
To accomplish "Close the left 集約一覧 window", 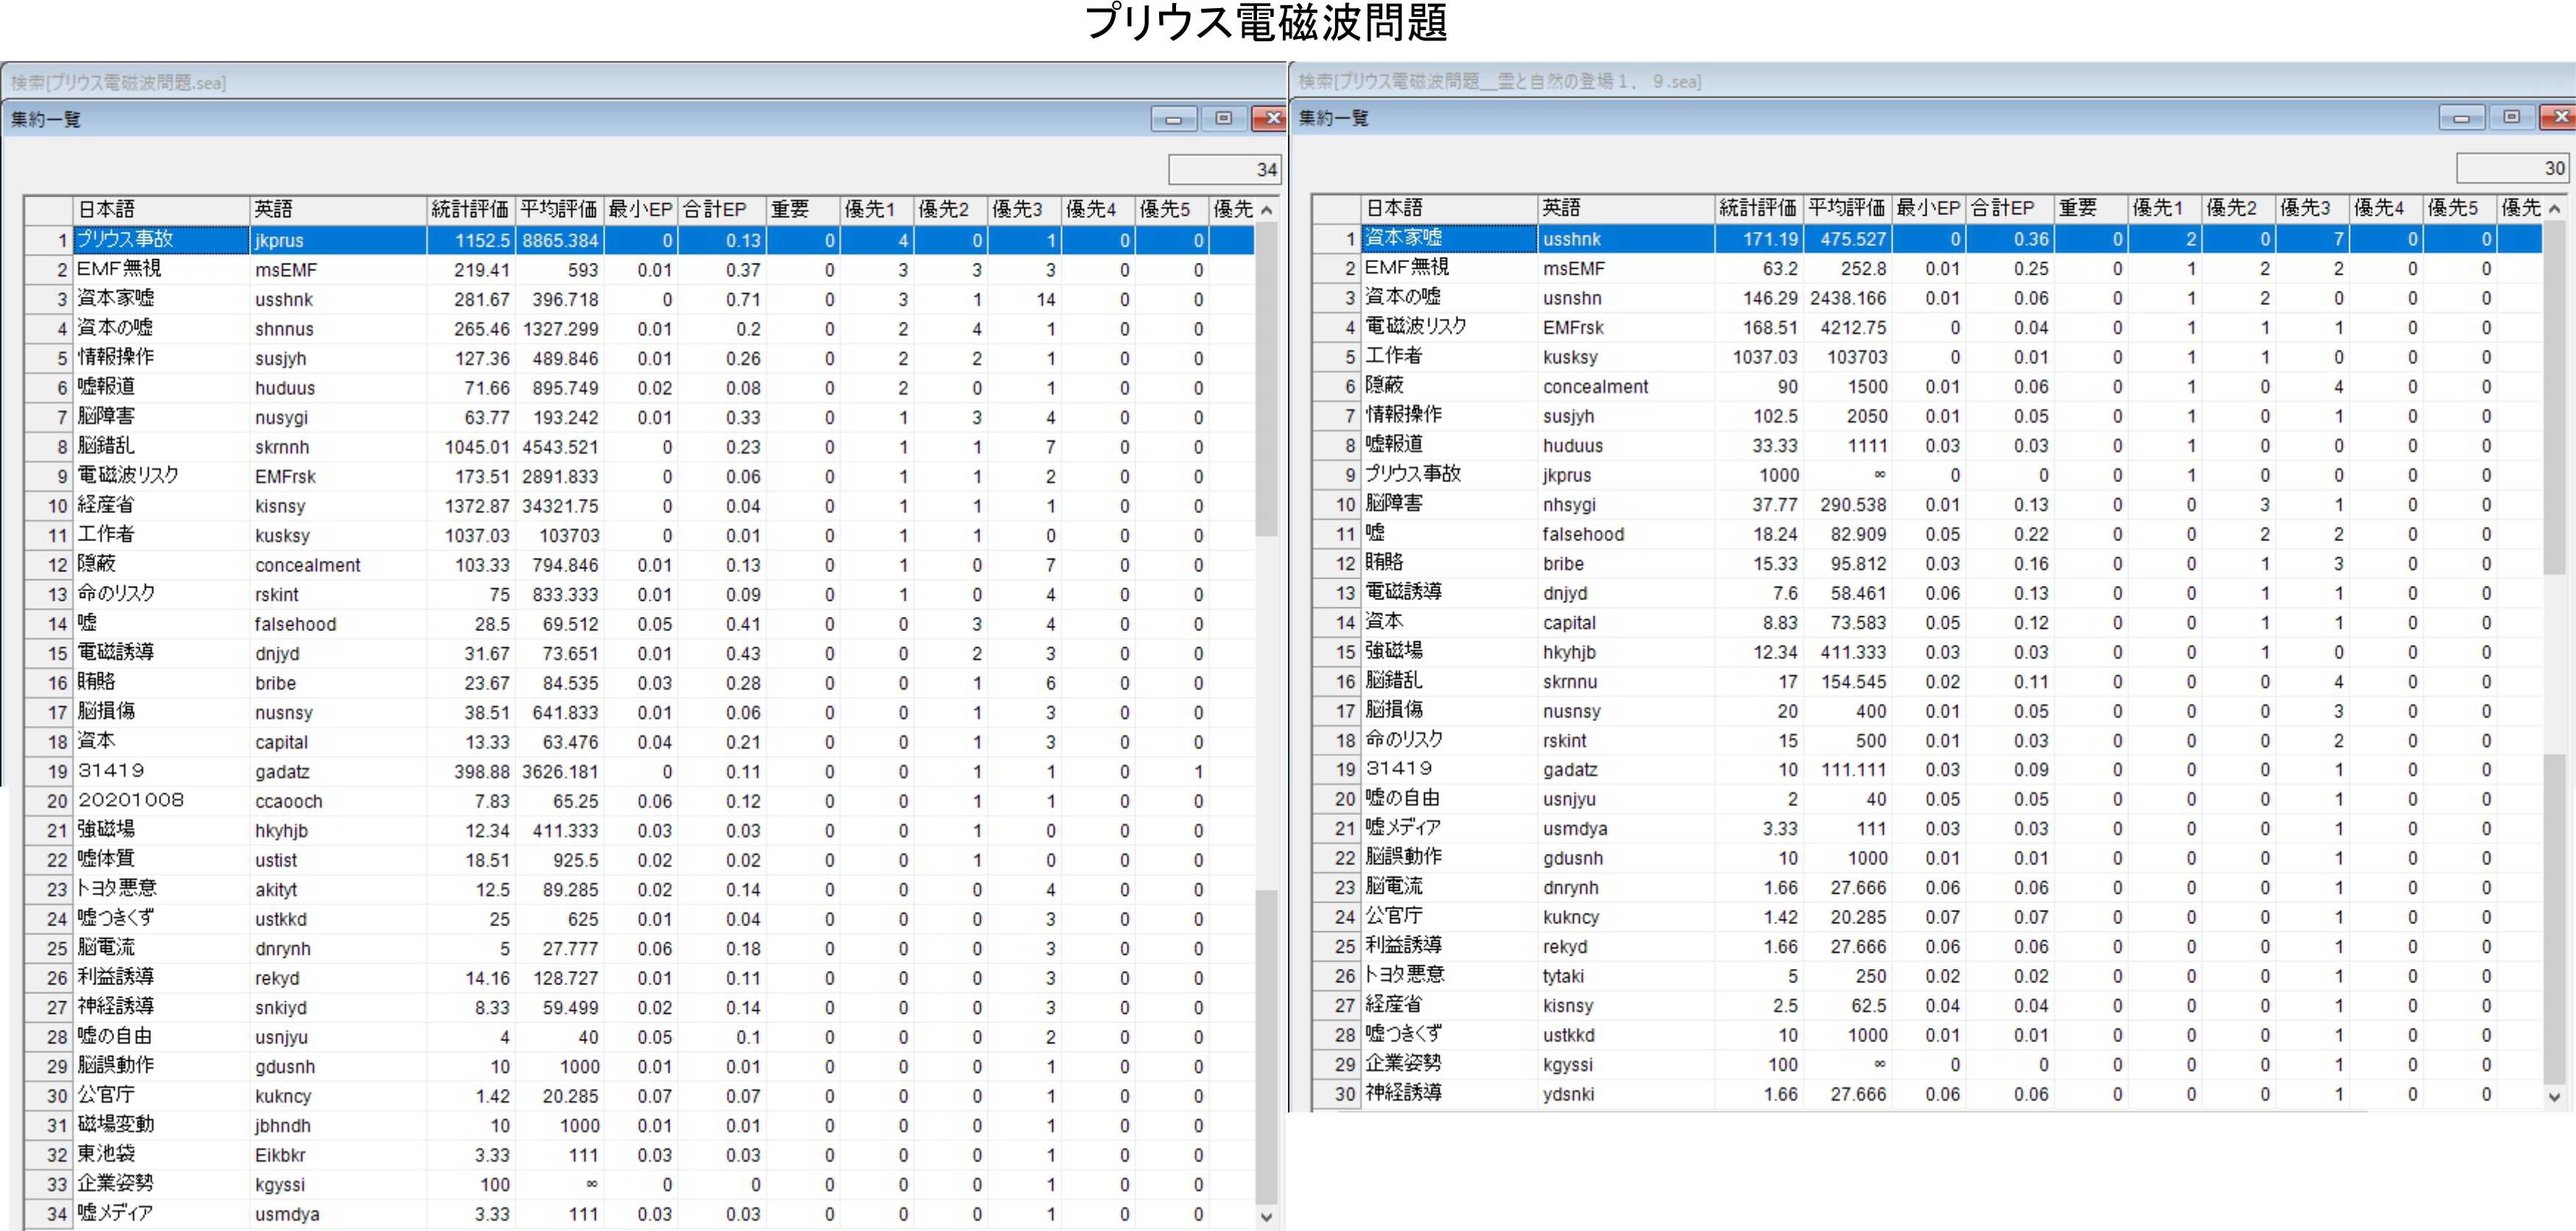I will click(x=1270, y=119).
